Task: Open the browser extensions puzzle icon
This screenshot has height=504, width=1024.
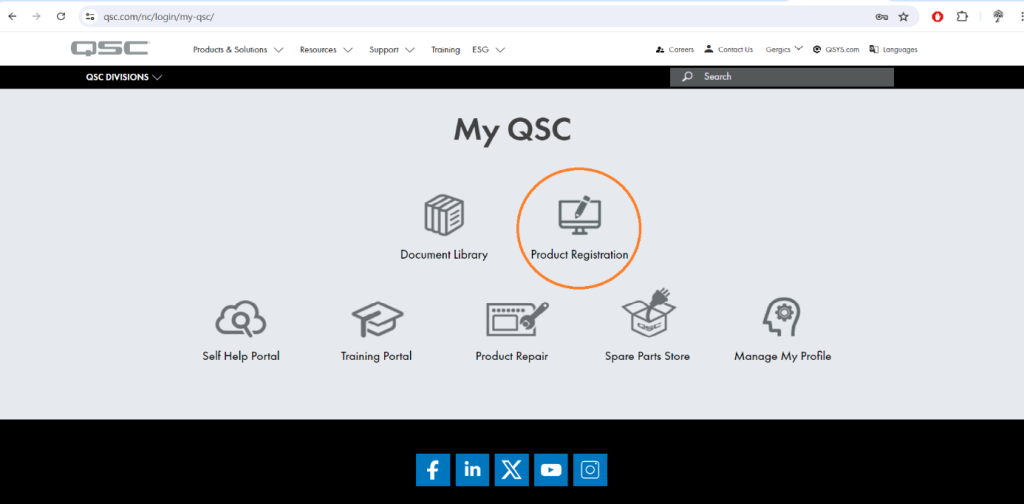Action: (962, 17)
